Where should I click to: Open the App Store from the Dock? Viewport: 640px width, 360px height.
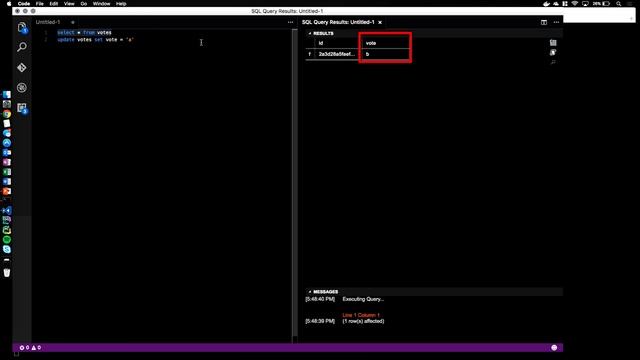point(7,143)
